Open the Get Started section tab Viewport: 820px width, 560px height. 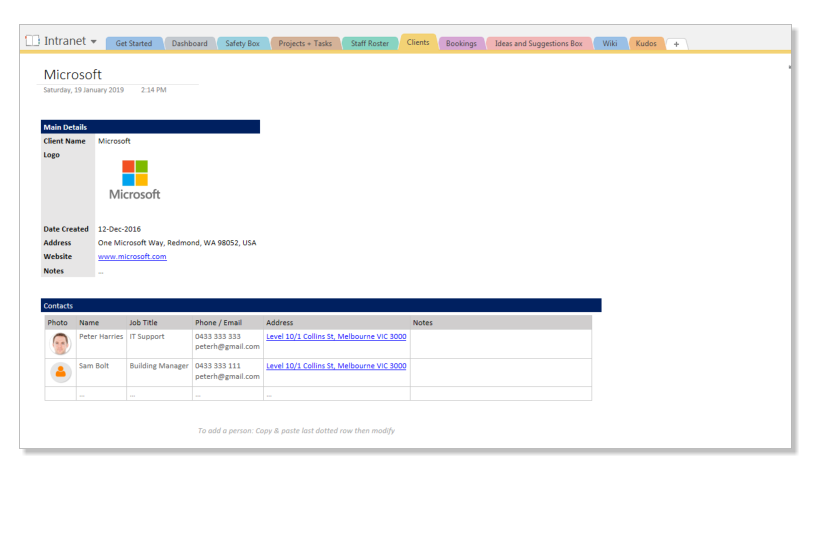pyautogui.click(x=134, y=43)
